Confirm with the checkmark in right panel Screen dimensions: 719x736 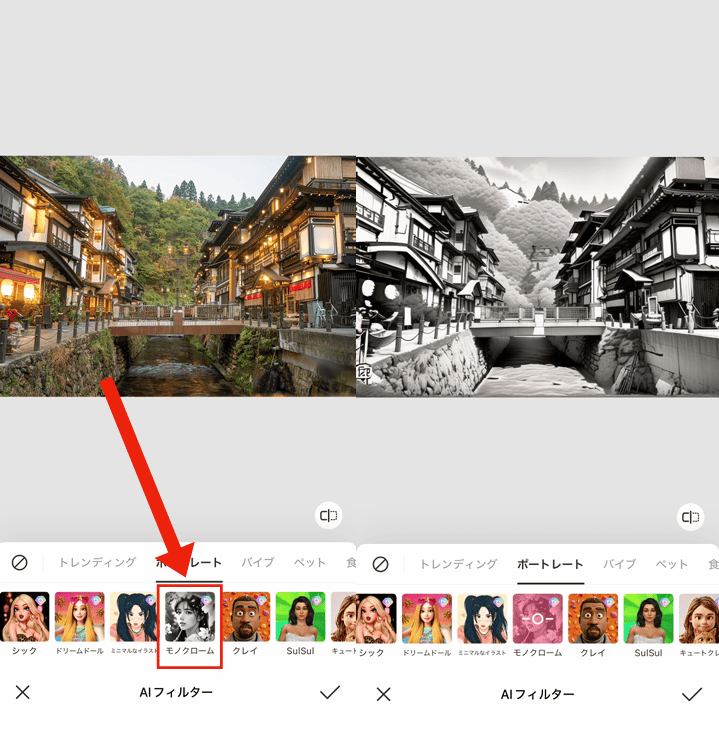point(691,693)
